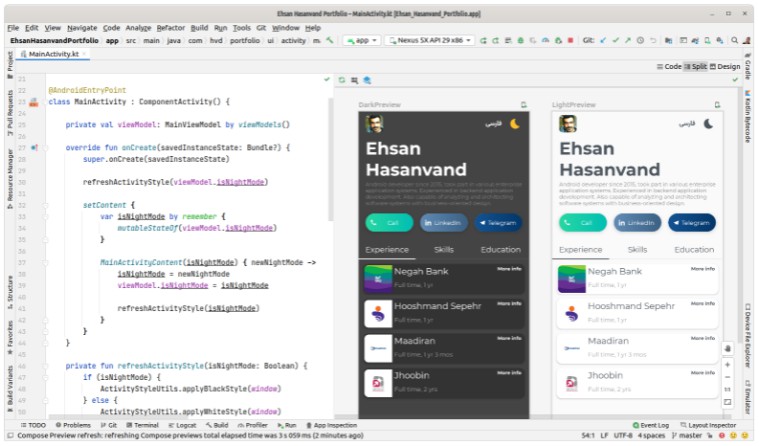
Task: Open the Profiler tool window
Action: tap(253, 425)
